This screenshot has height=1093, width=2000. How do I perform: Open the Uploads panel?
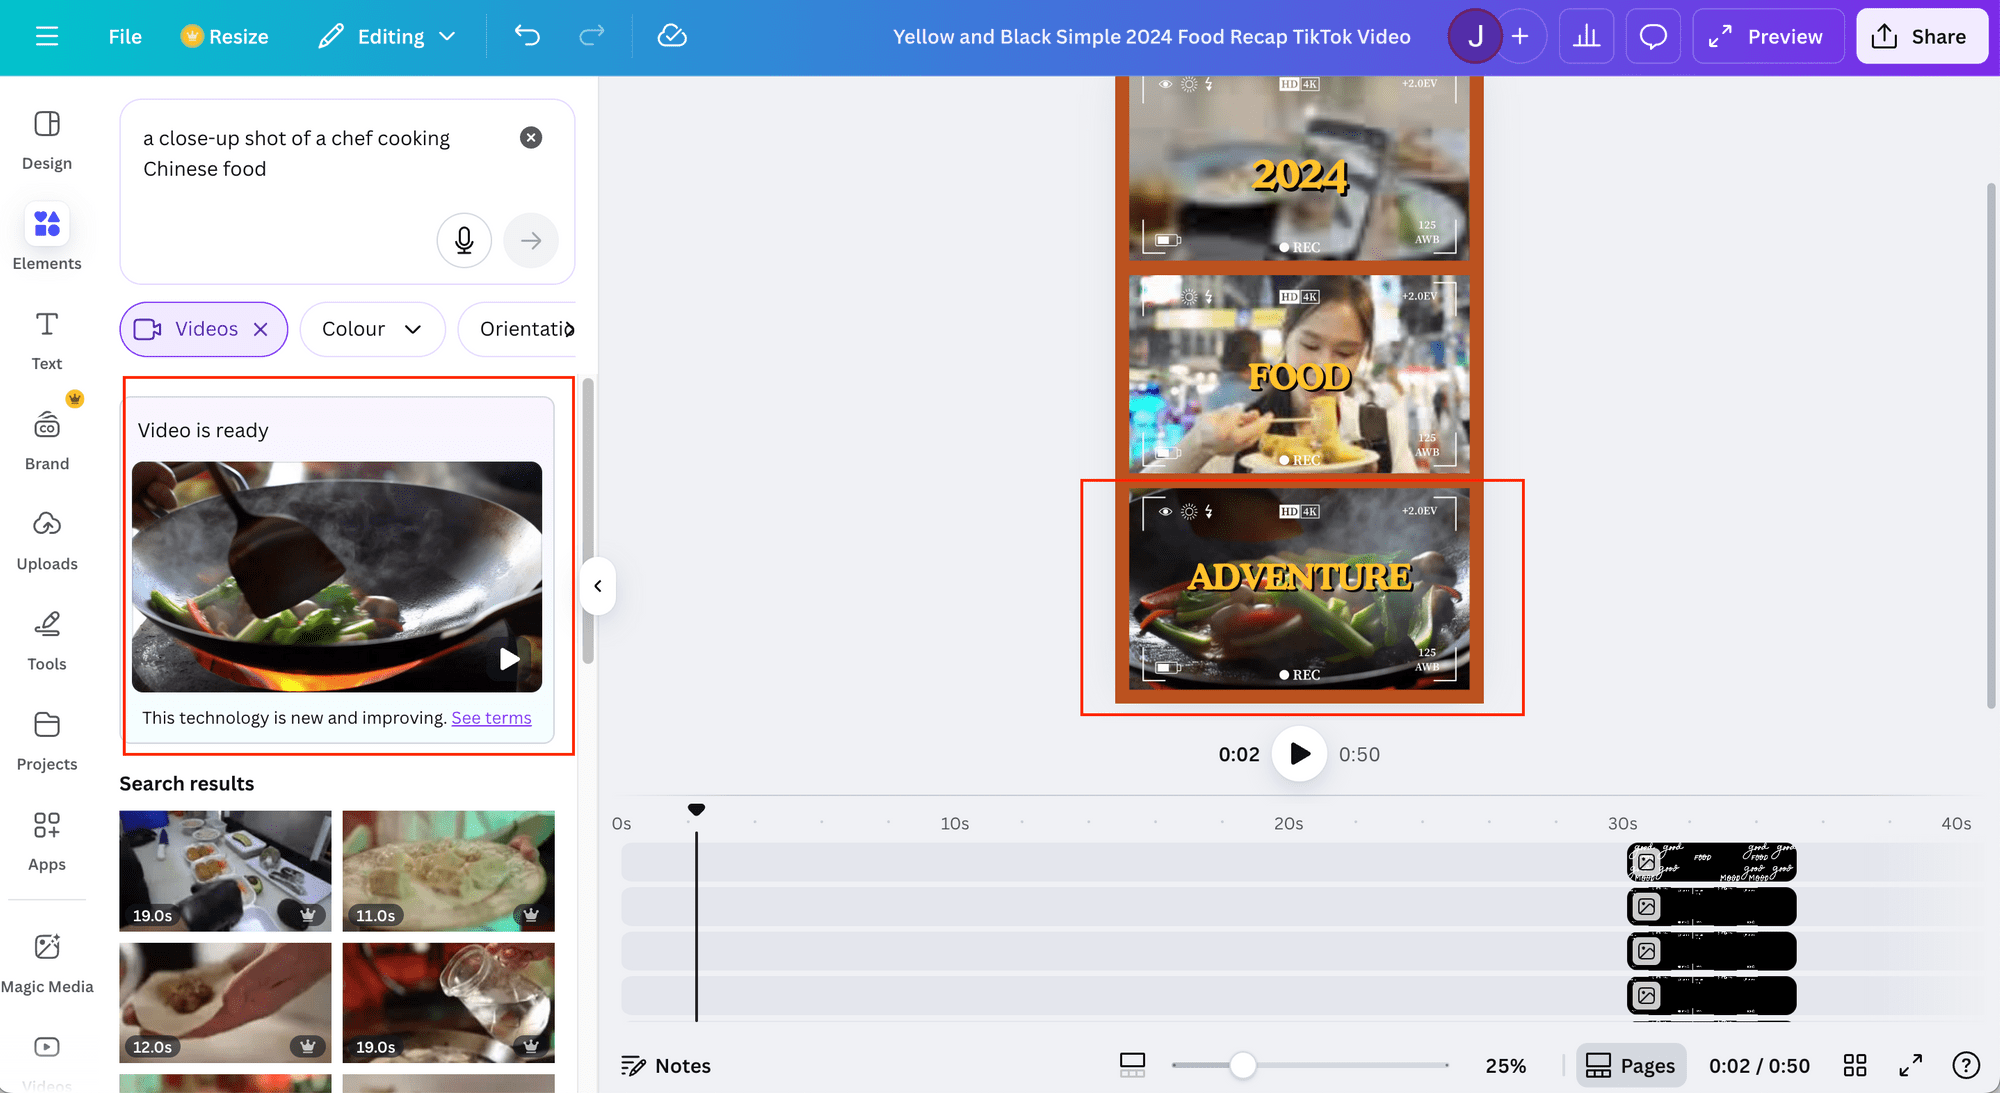pos(46,538)
